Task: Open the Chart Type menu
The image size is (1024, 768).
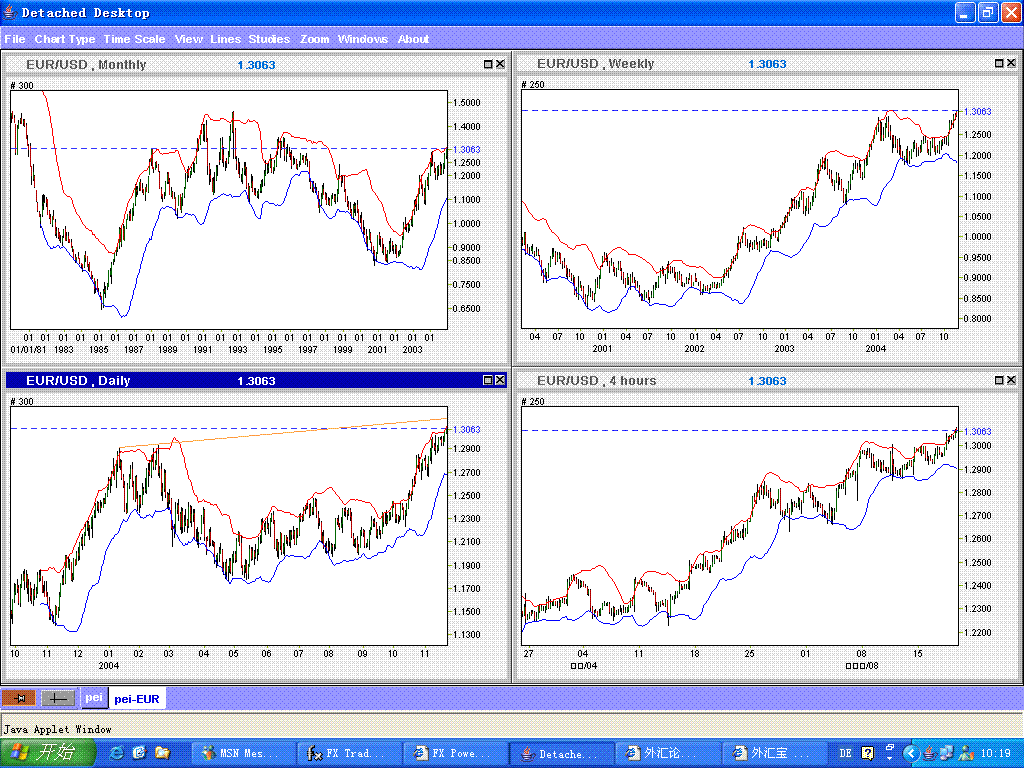Action: pyautogui.click(x=65, y=39)
